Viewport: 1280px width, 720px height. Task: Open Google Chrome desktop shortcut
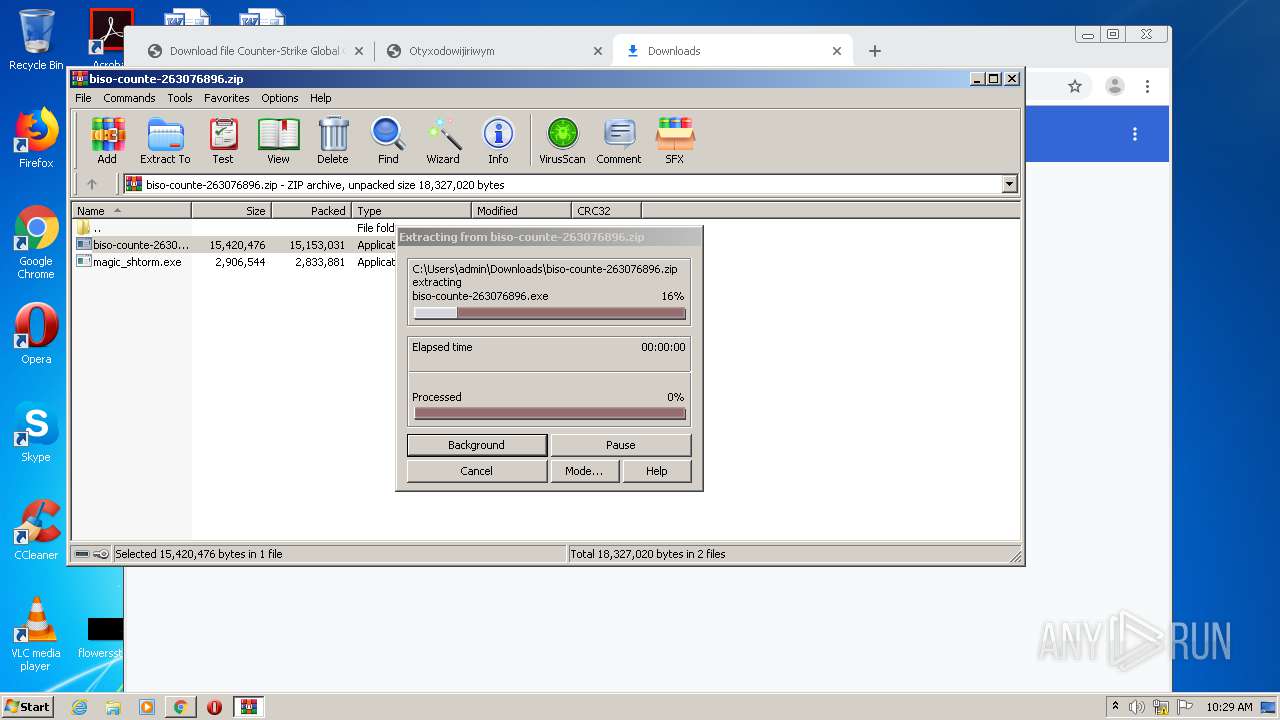(36, 243)
